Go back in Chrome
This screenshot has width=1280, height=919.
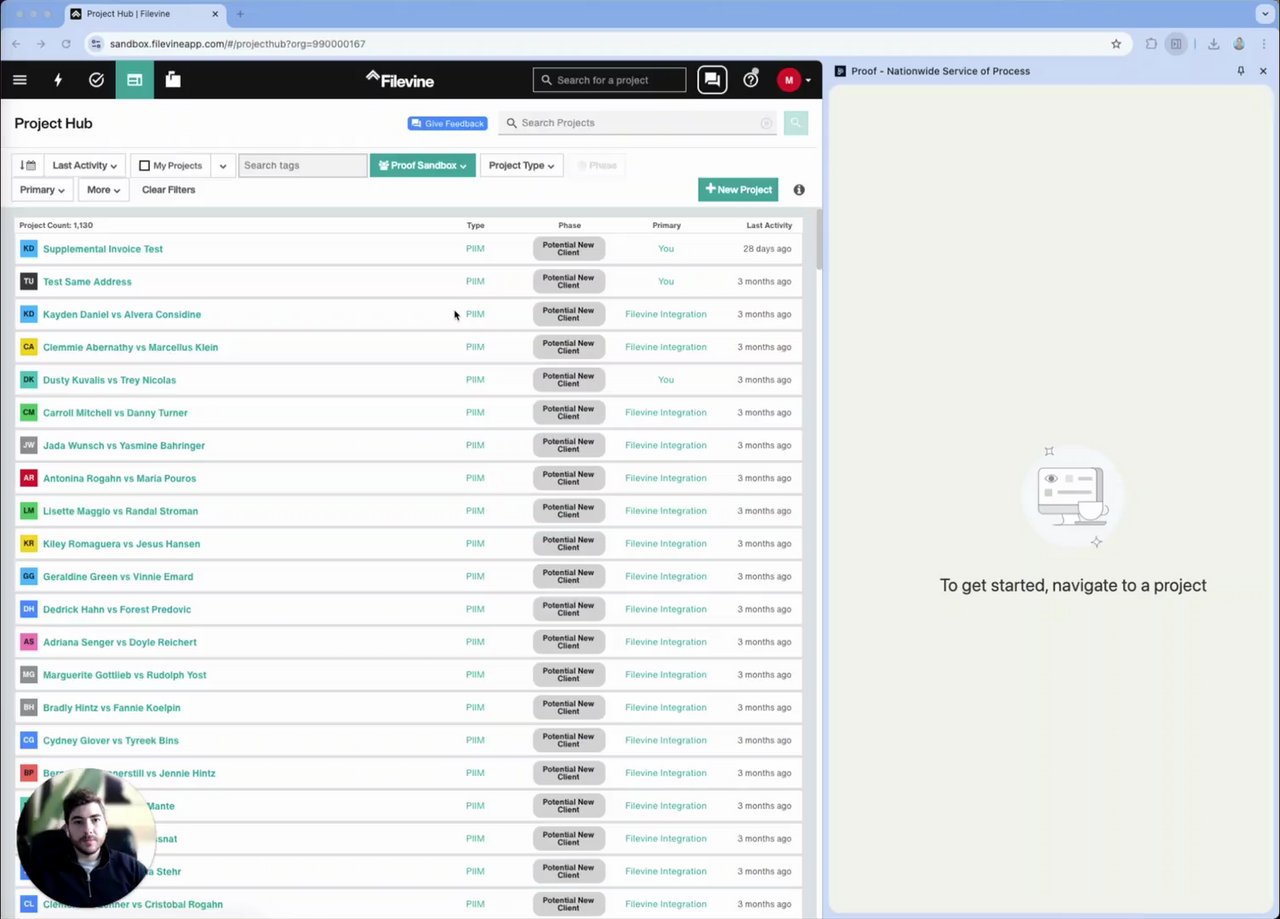click(x=16, y=44)
